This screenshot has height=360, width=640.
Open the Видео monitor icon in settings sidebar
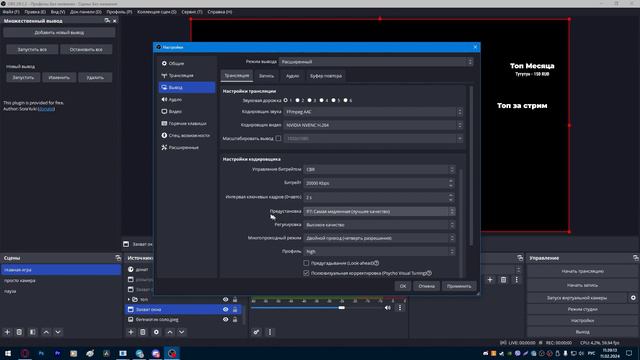[164, 111]
